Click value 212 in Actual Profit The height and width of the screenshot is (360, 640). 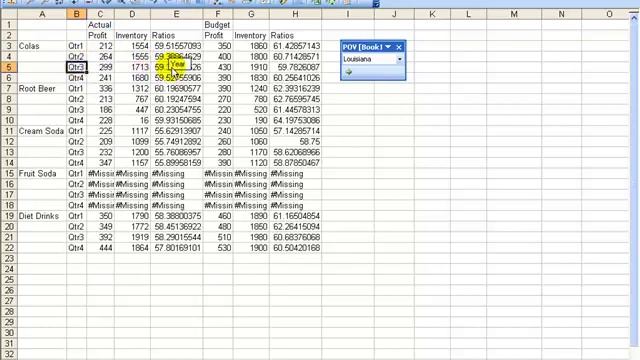point(100,46)
